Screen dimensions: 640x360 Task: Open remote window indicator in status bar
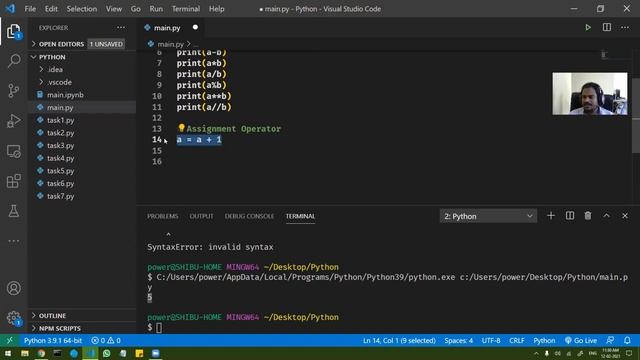[9, 340]
